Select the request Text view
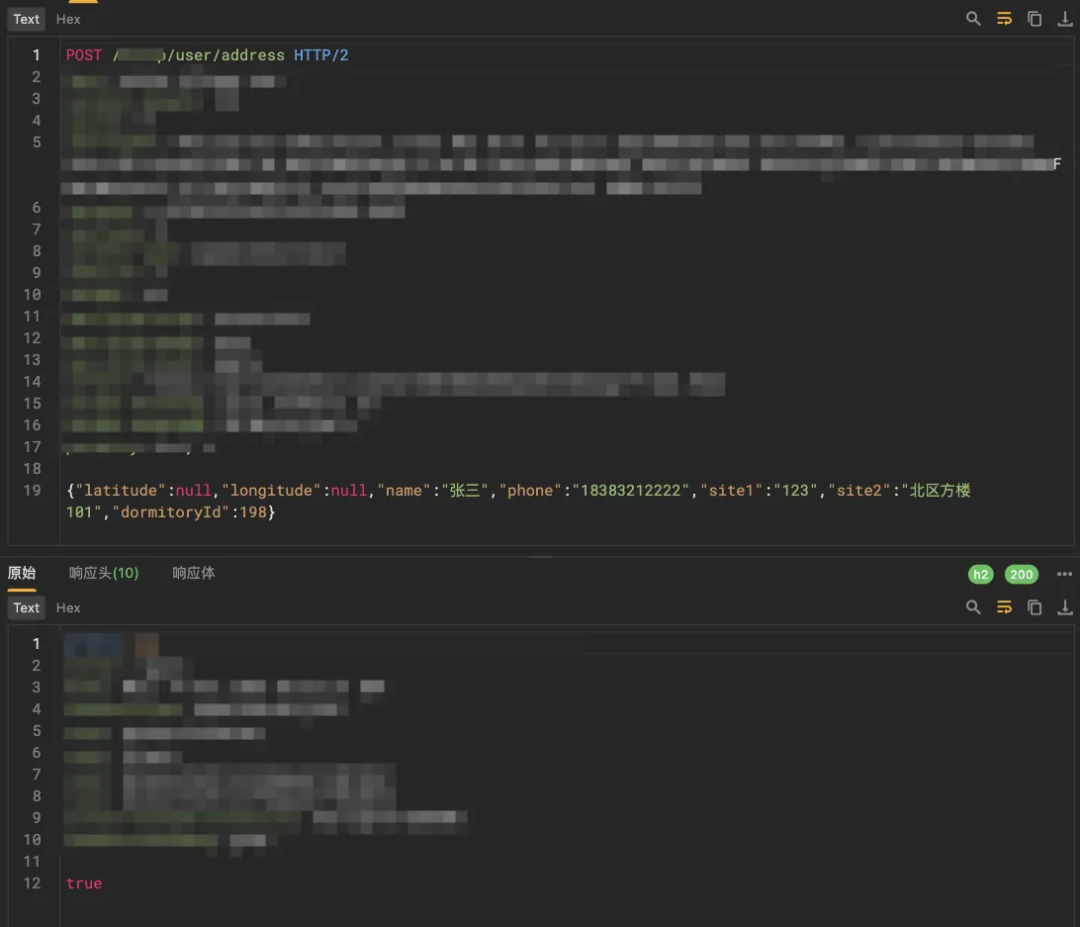1080x927 pixels. coord(26,19)
